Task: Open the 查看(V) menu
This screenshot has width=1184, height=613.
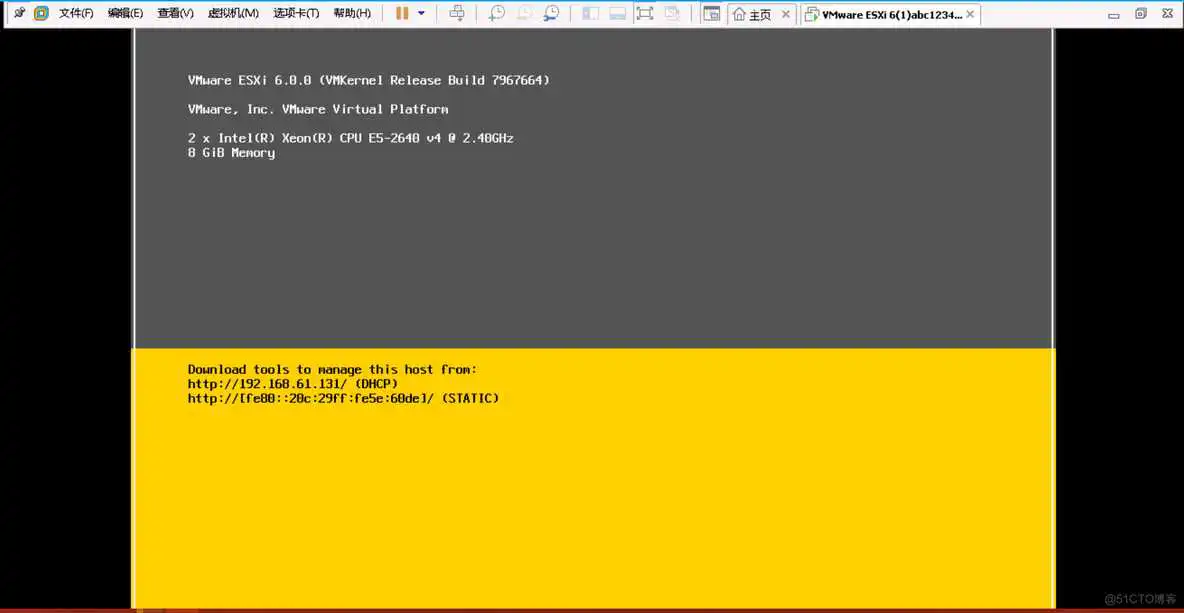Action: click(175, 14)
